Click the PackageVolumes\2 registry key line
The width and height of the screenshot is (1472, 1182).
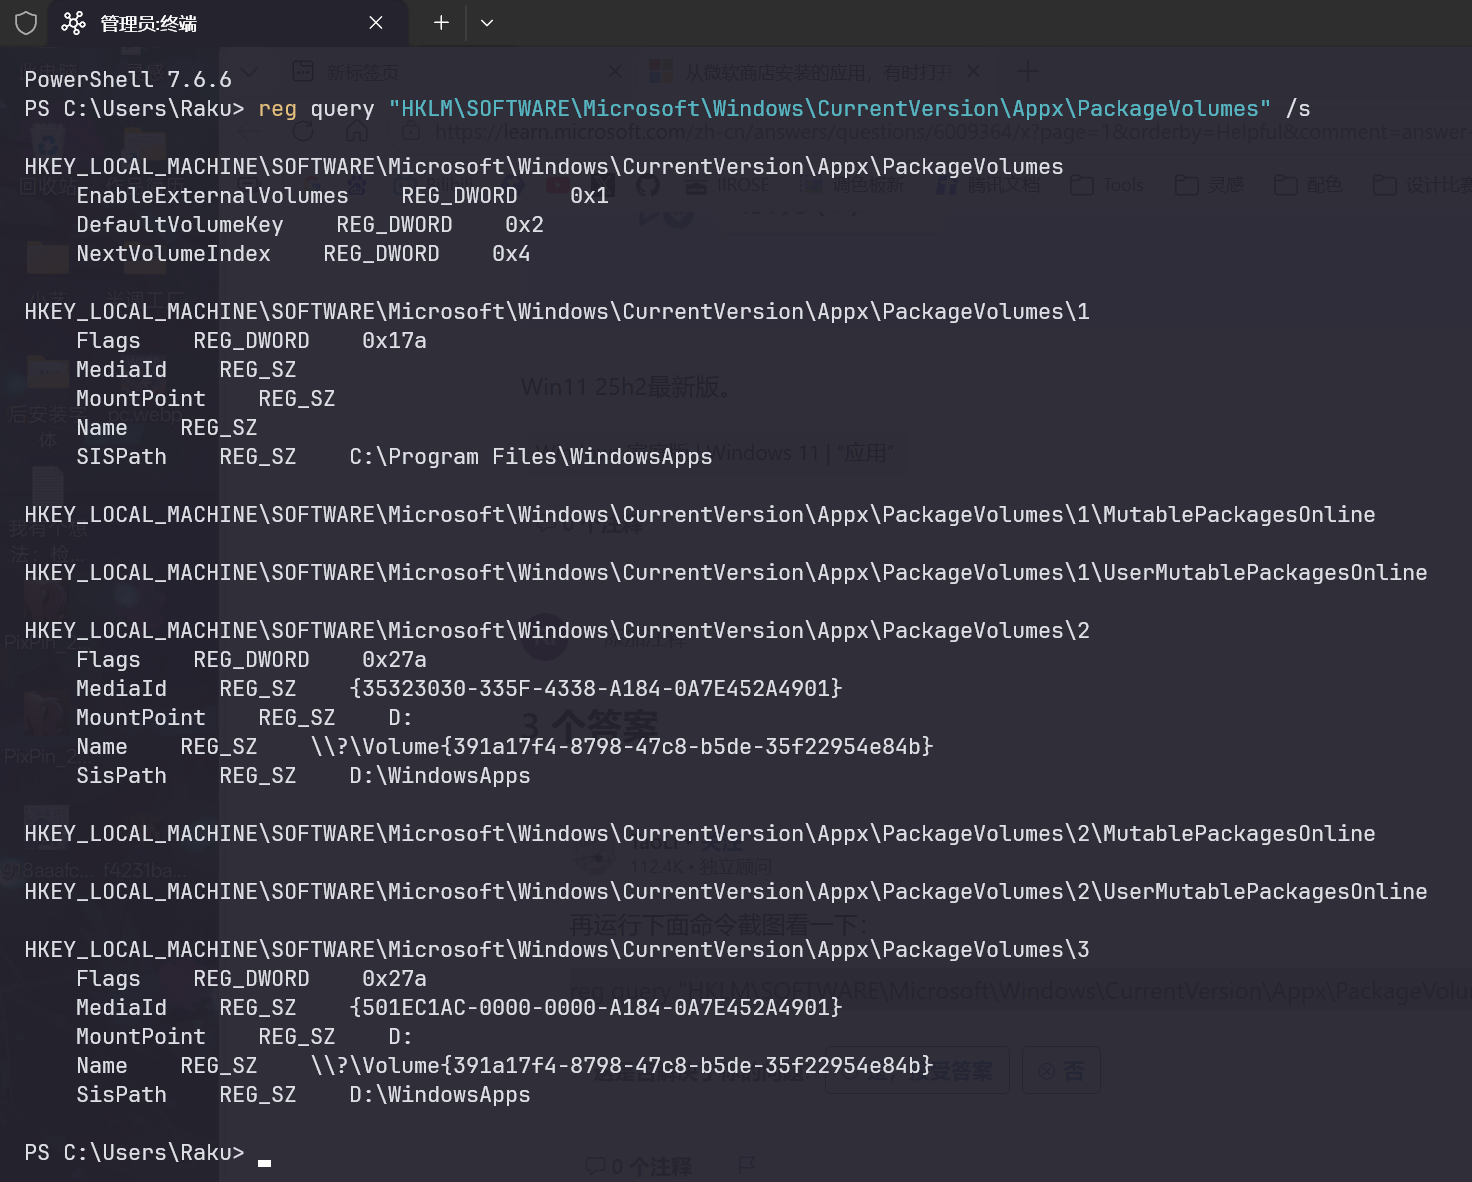click(557, 631)
